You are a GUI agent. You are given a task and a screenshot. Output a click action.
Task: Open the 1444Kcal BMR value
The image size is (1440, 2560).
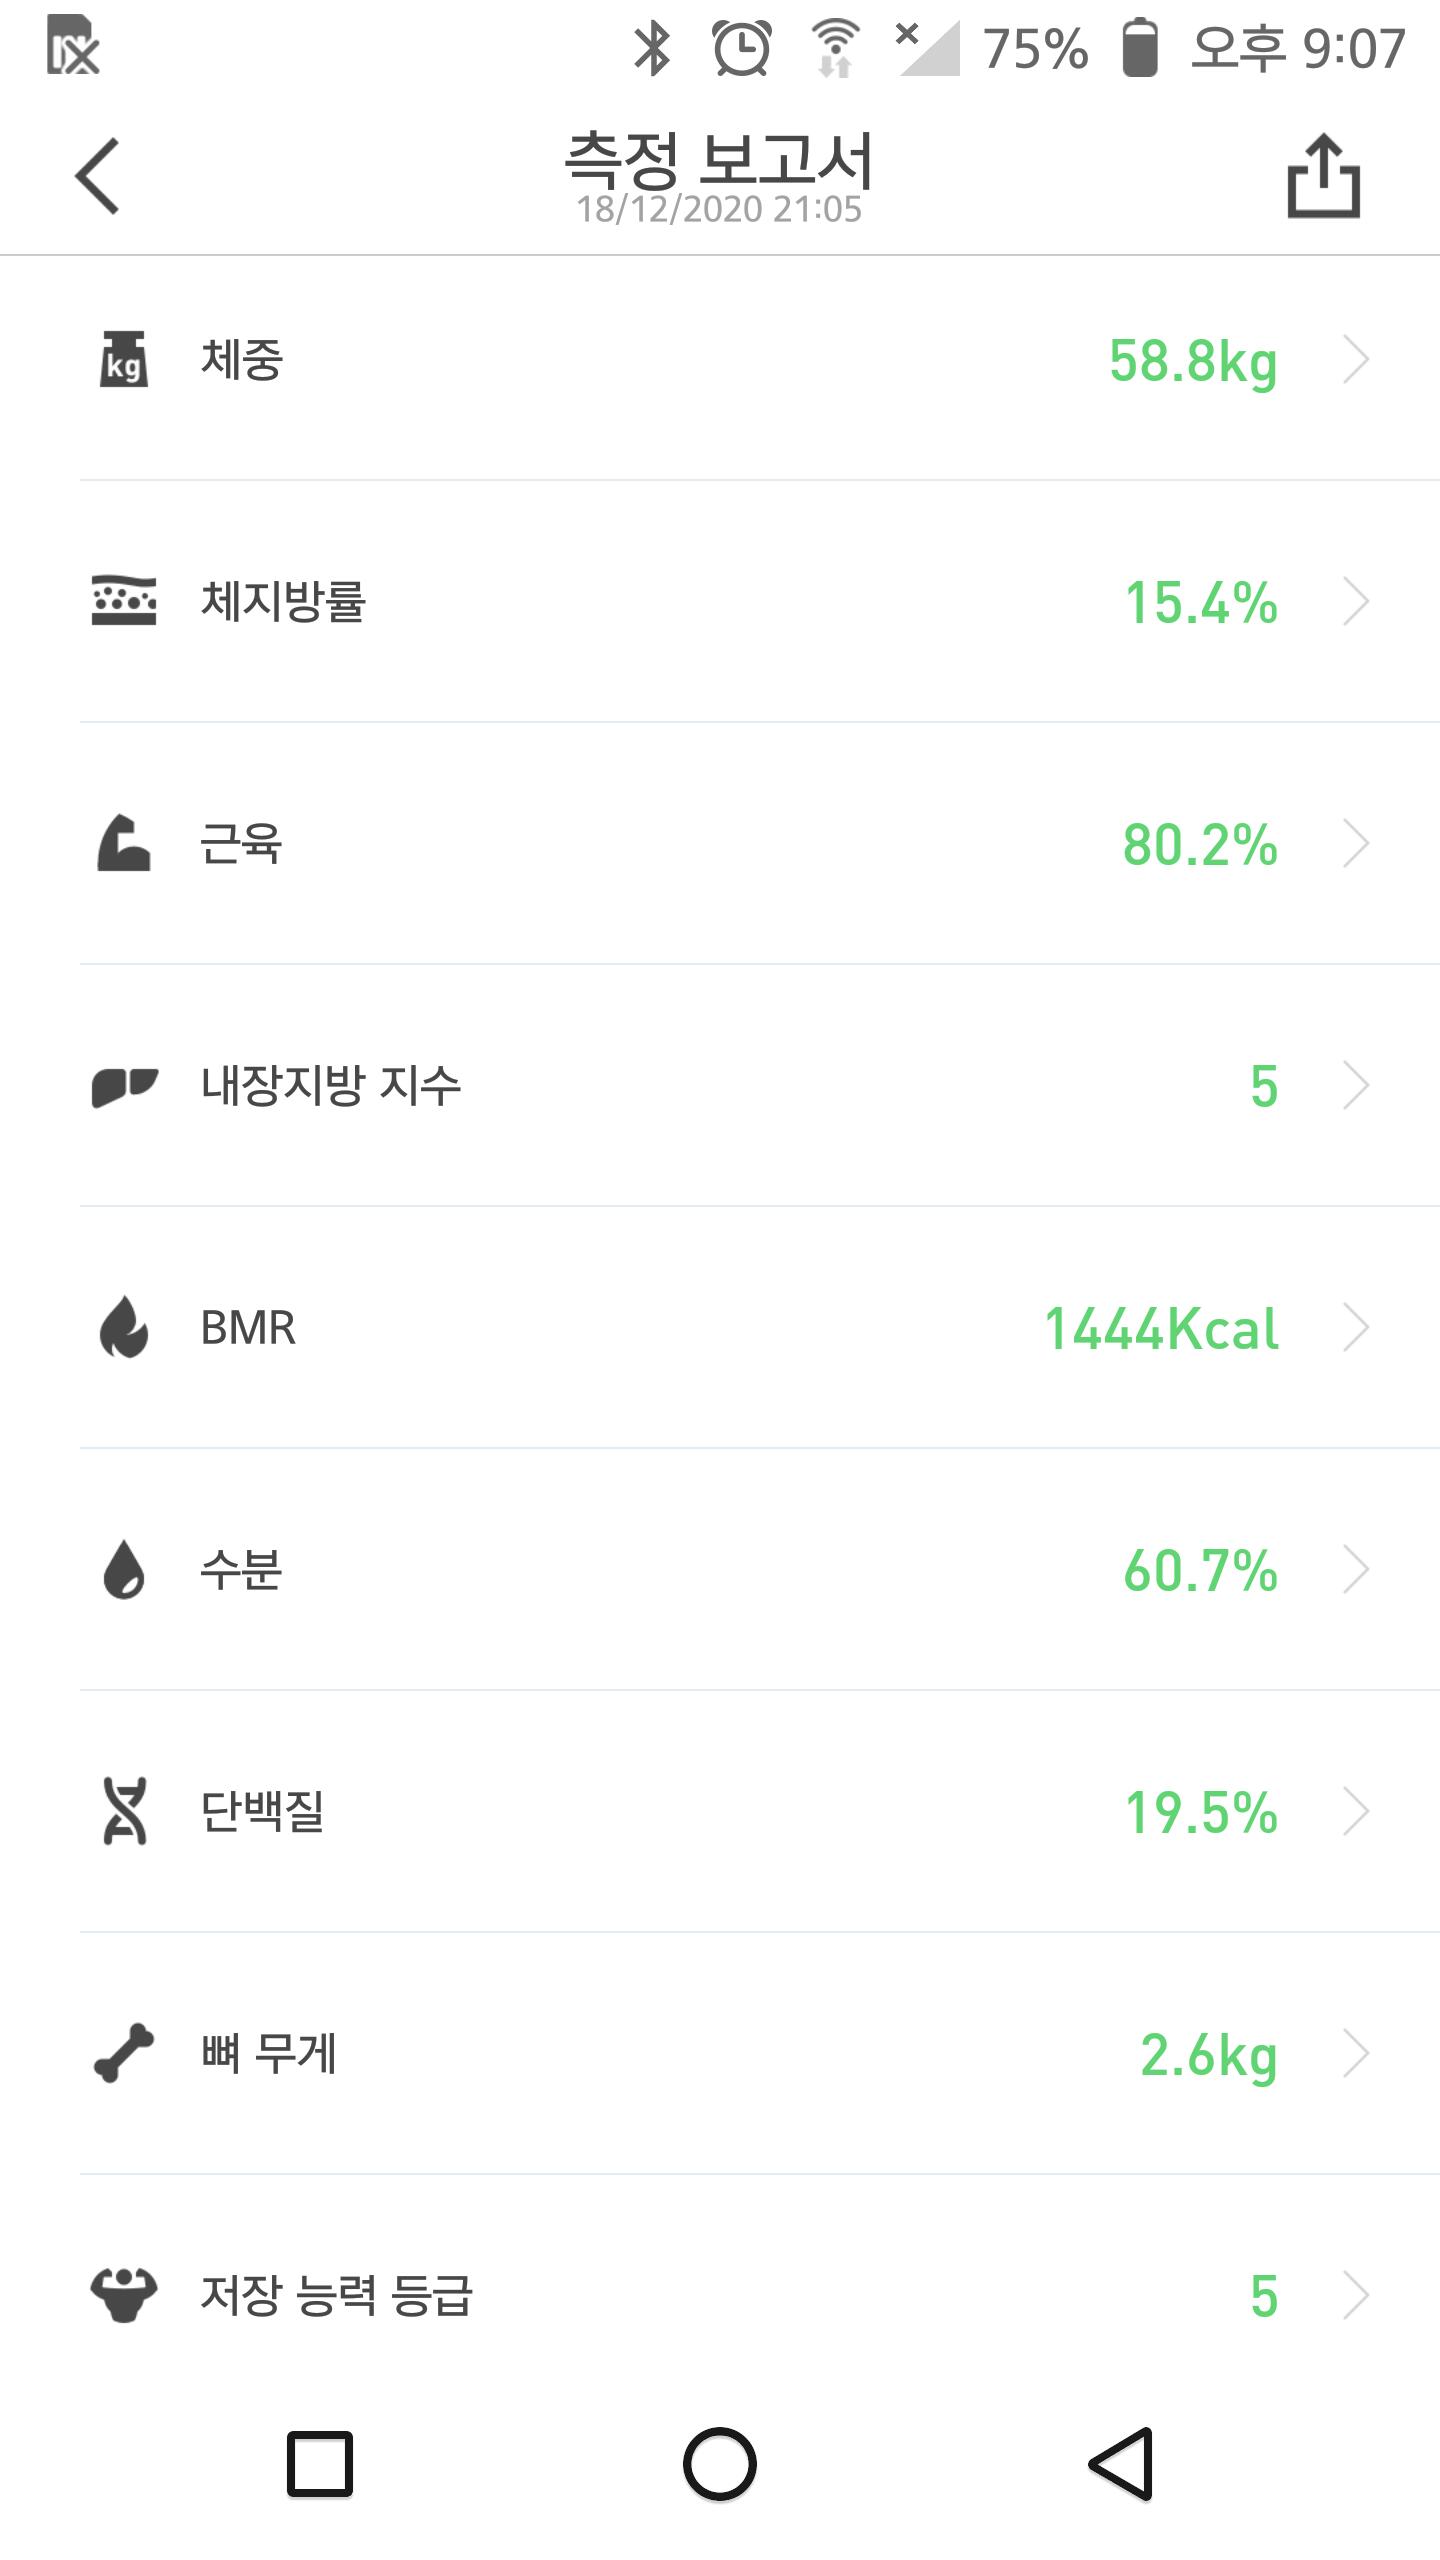pyautogui.click(x=1161, y=1329)
